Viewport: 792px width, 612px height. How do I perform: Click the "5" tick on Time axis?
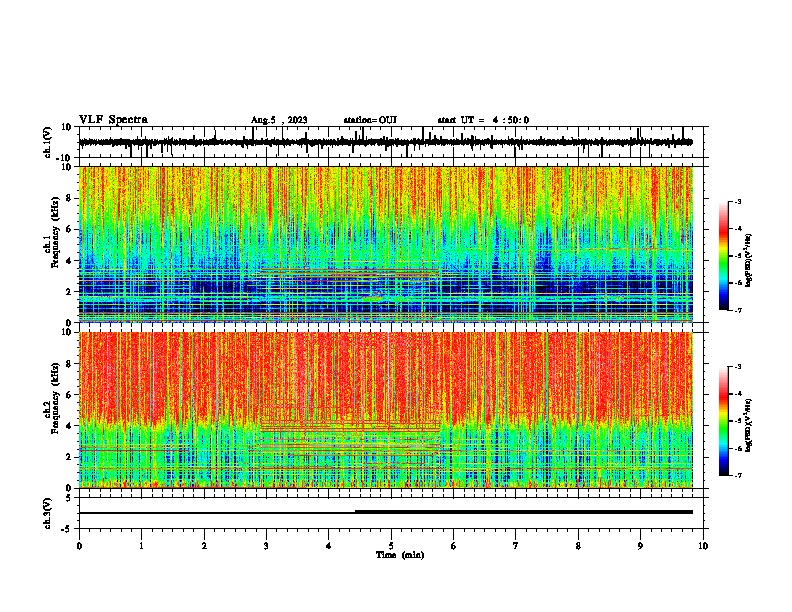coord(391,546)
